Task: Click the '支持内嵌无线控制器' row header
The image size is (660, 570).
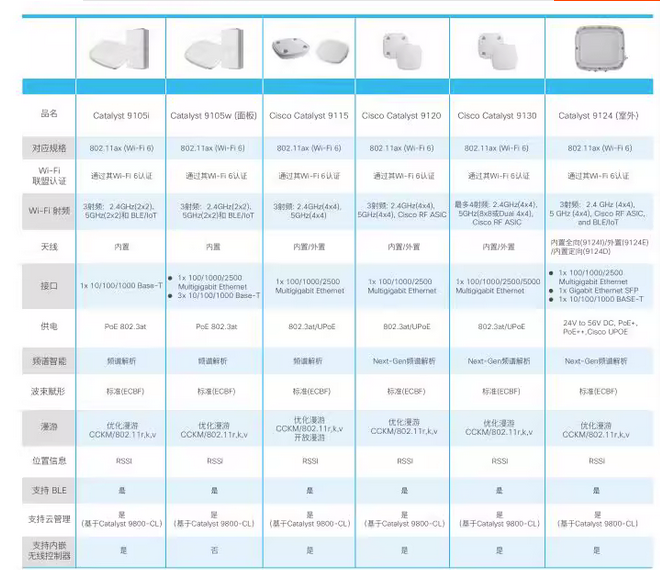Action: tap(49, 551)
